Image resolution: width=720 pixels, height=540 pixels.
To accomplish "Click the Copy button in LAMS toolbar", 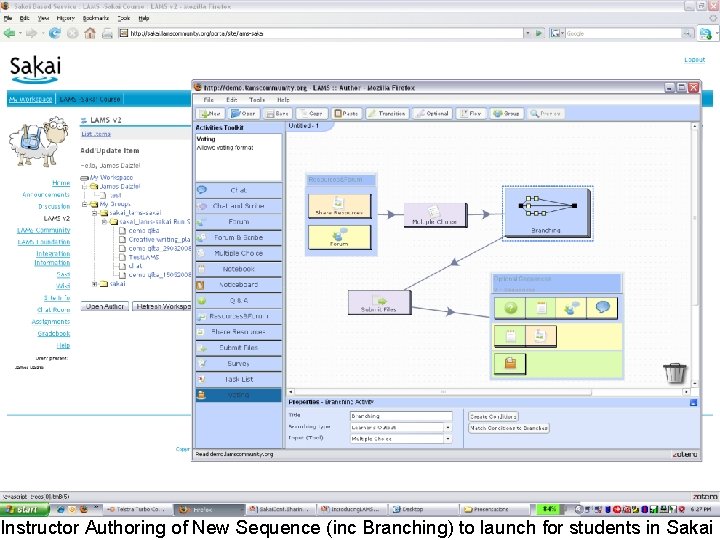I will tap(311, 113).
